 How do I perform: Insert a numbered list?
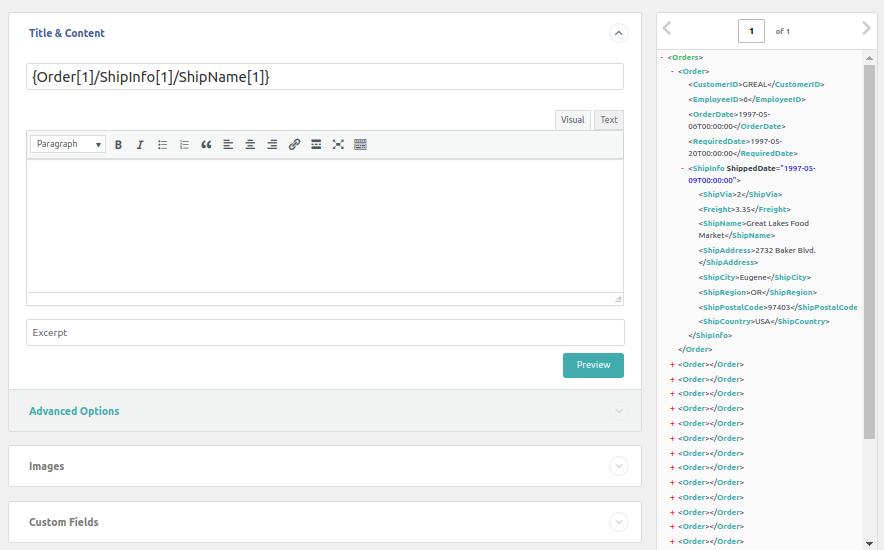[184, 145]
